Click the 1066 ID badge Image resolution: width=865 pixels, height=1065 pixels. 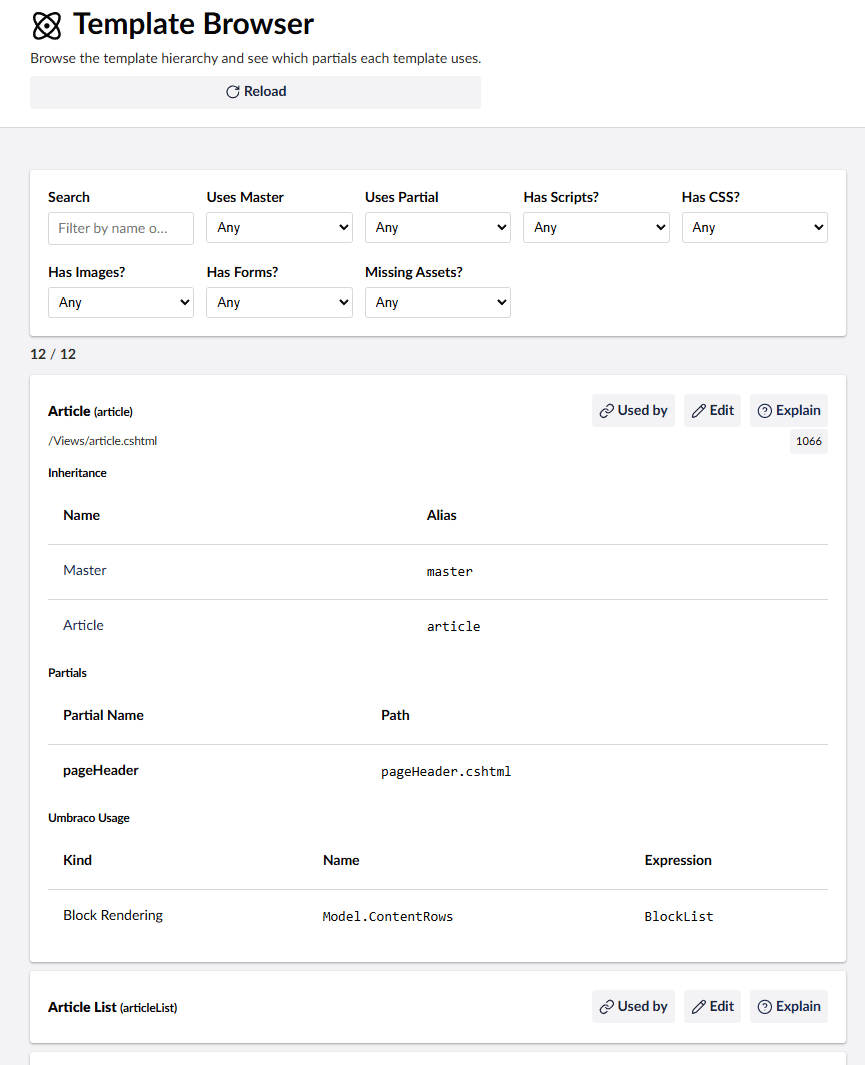[809, 441]
